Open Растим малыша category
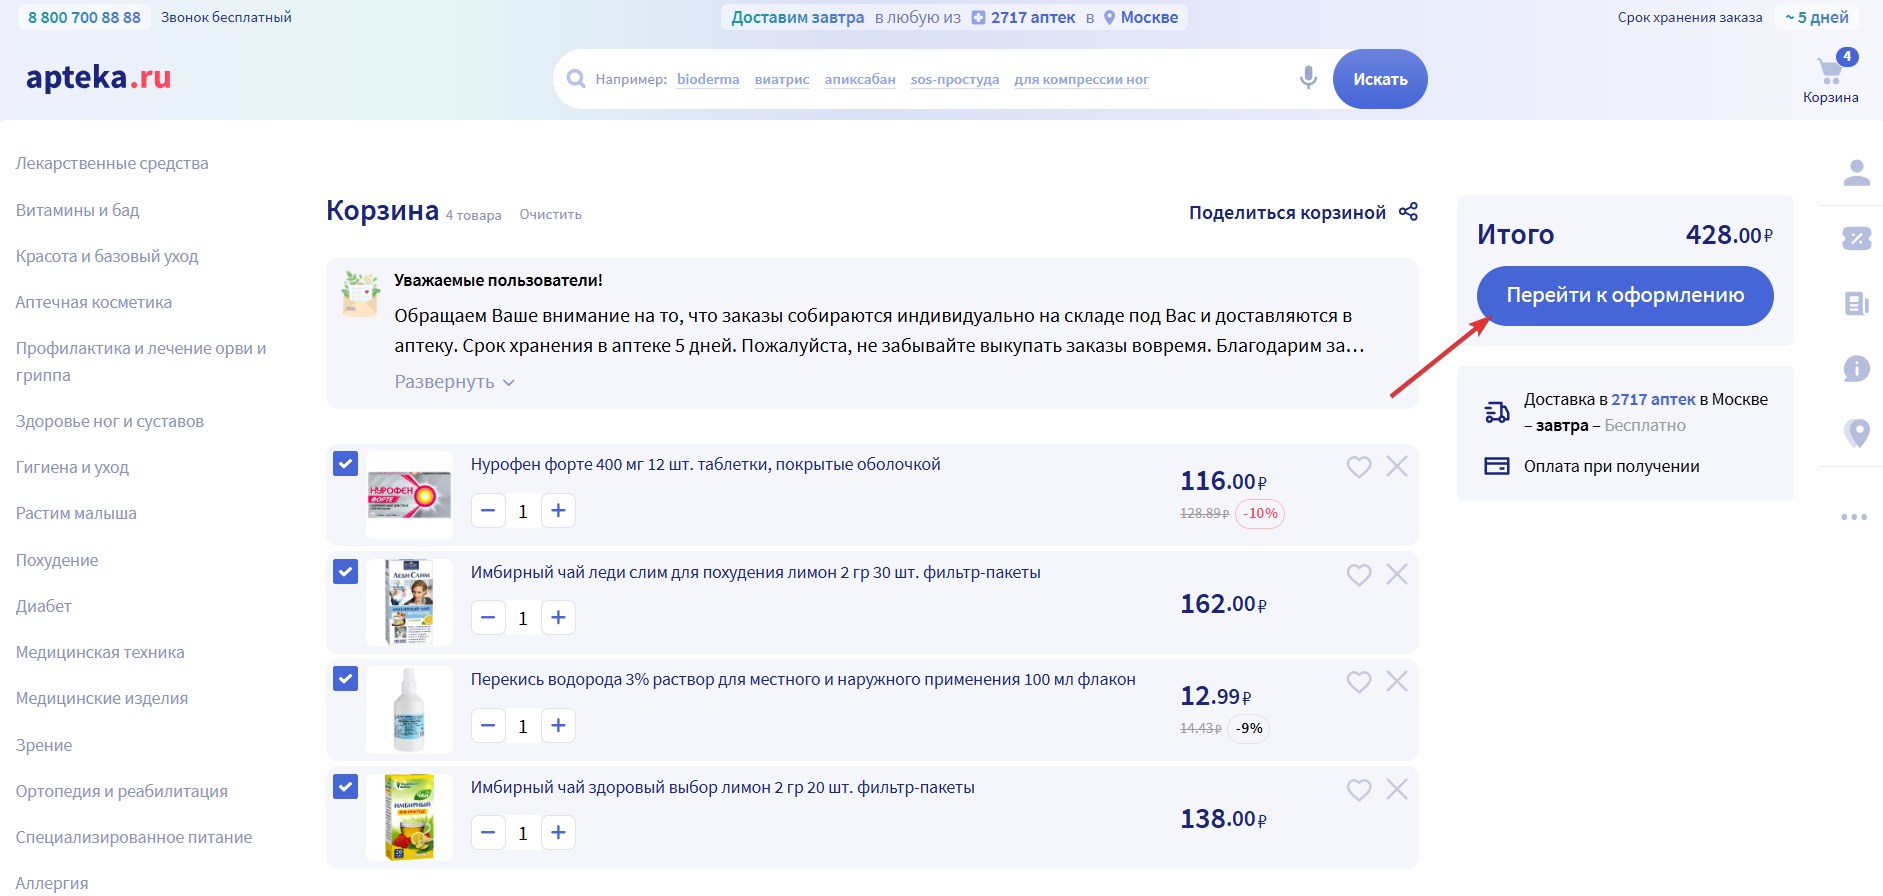 (76, 513)
